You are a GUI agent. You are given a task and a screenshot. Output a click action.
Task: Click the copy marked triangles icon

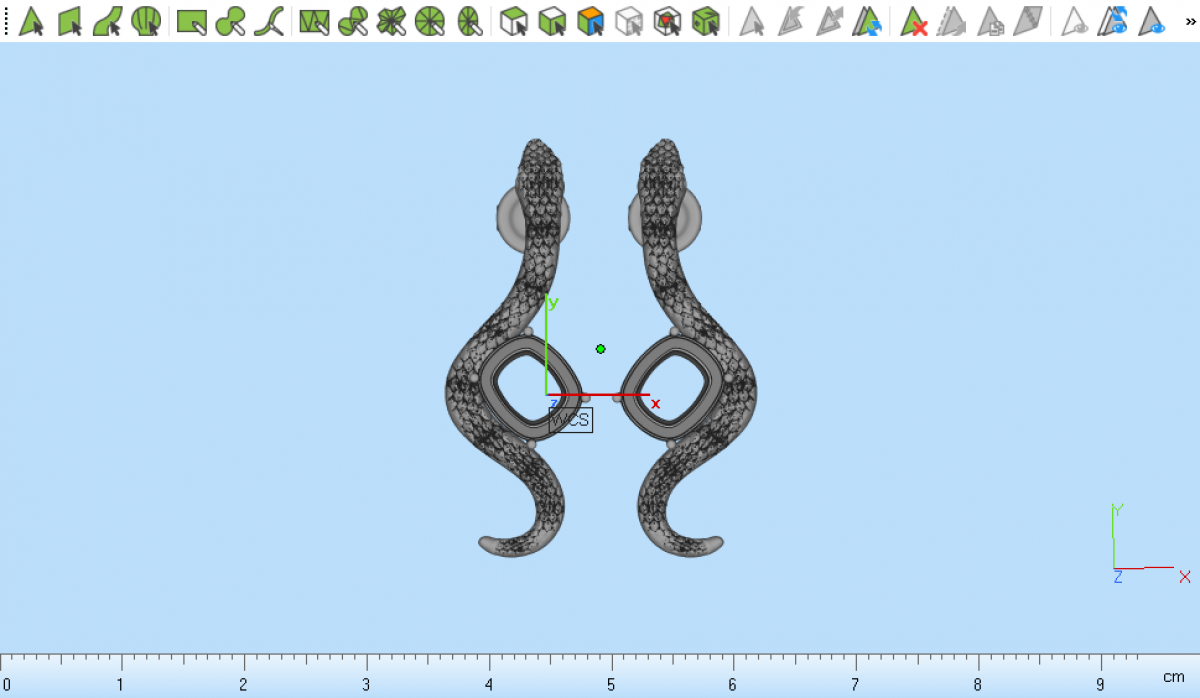pos(990,21)
